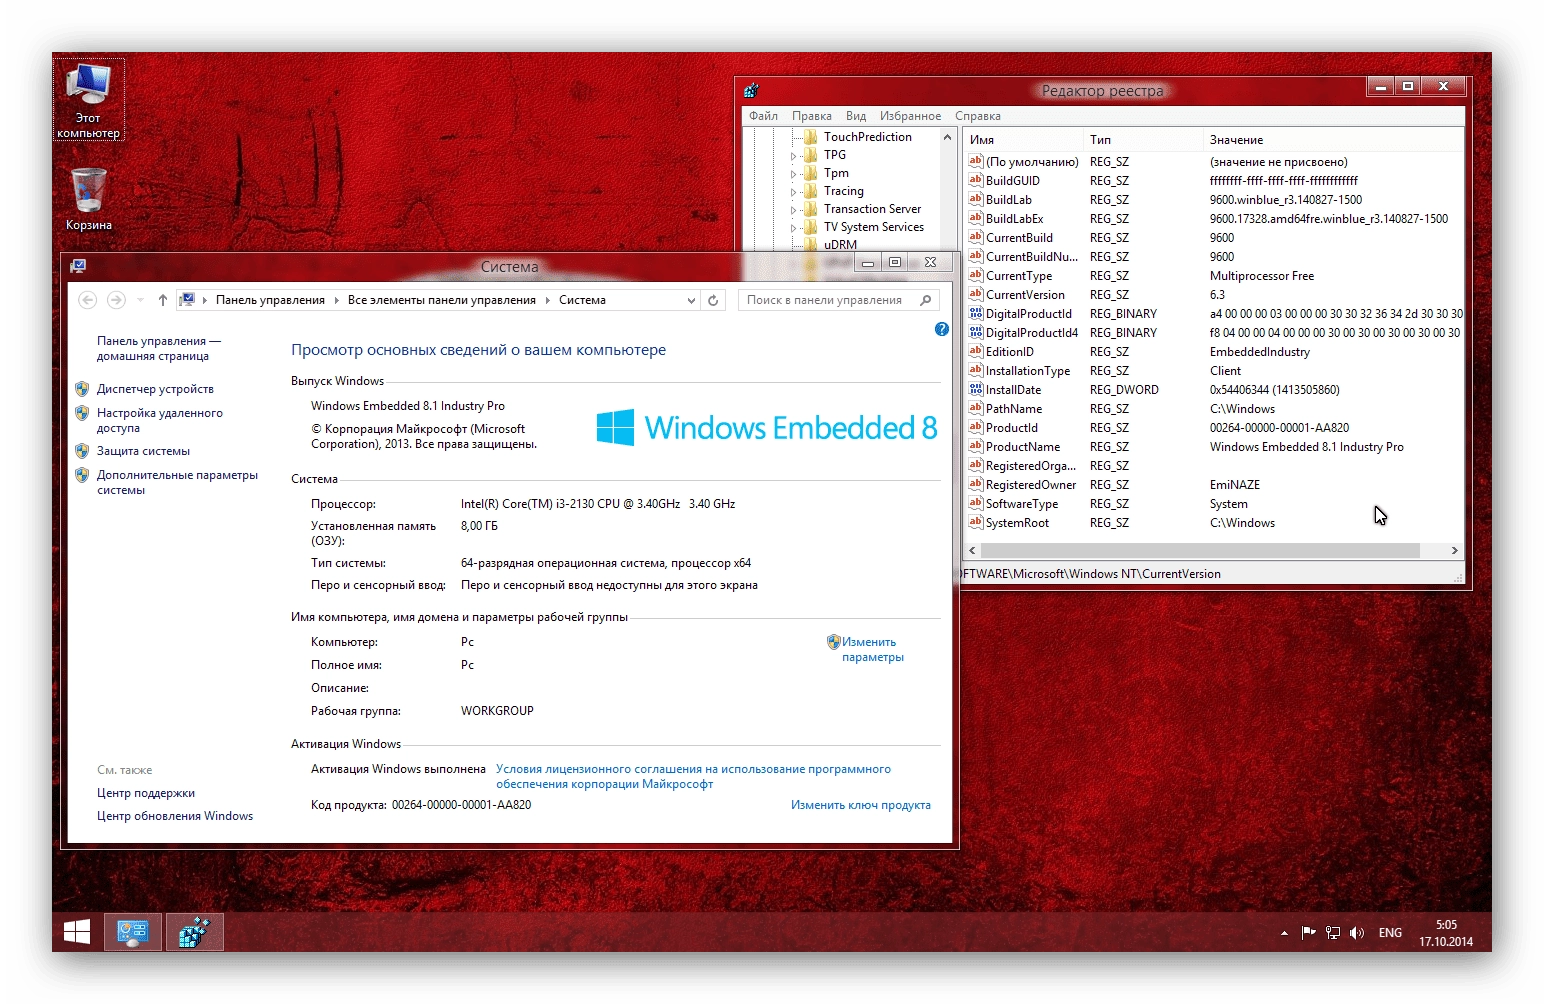Open the recent locations dropdown arrow
The image size is (1544, 1004).
coord(140,300)
